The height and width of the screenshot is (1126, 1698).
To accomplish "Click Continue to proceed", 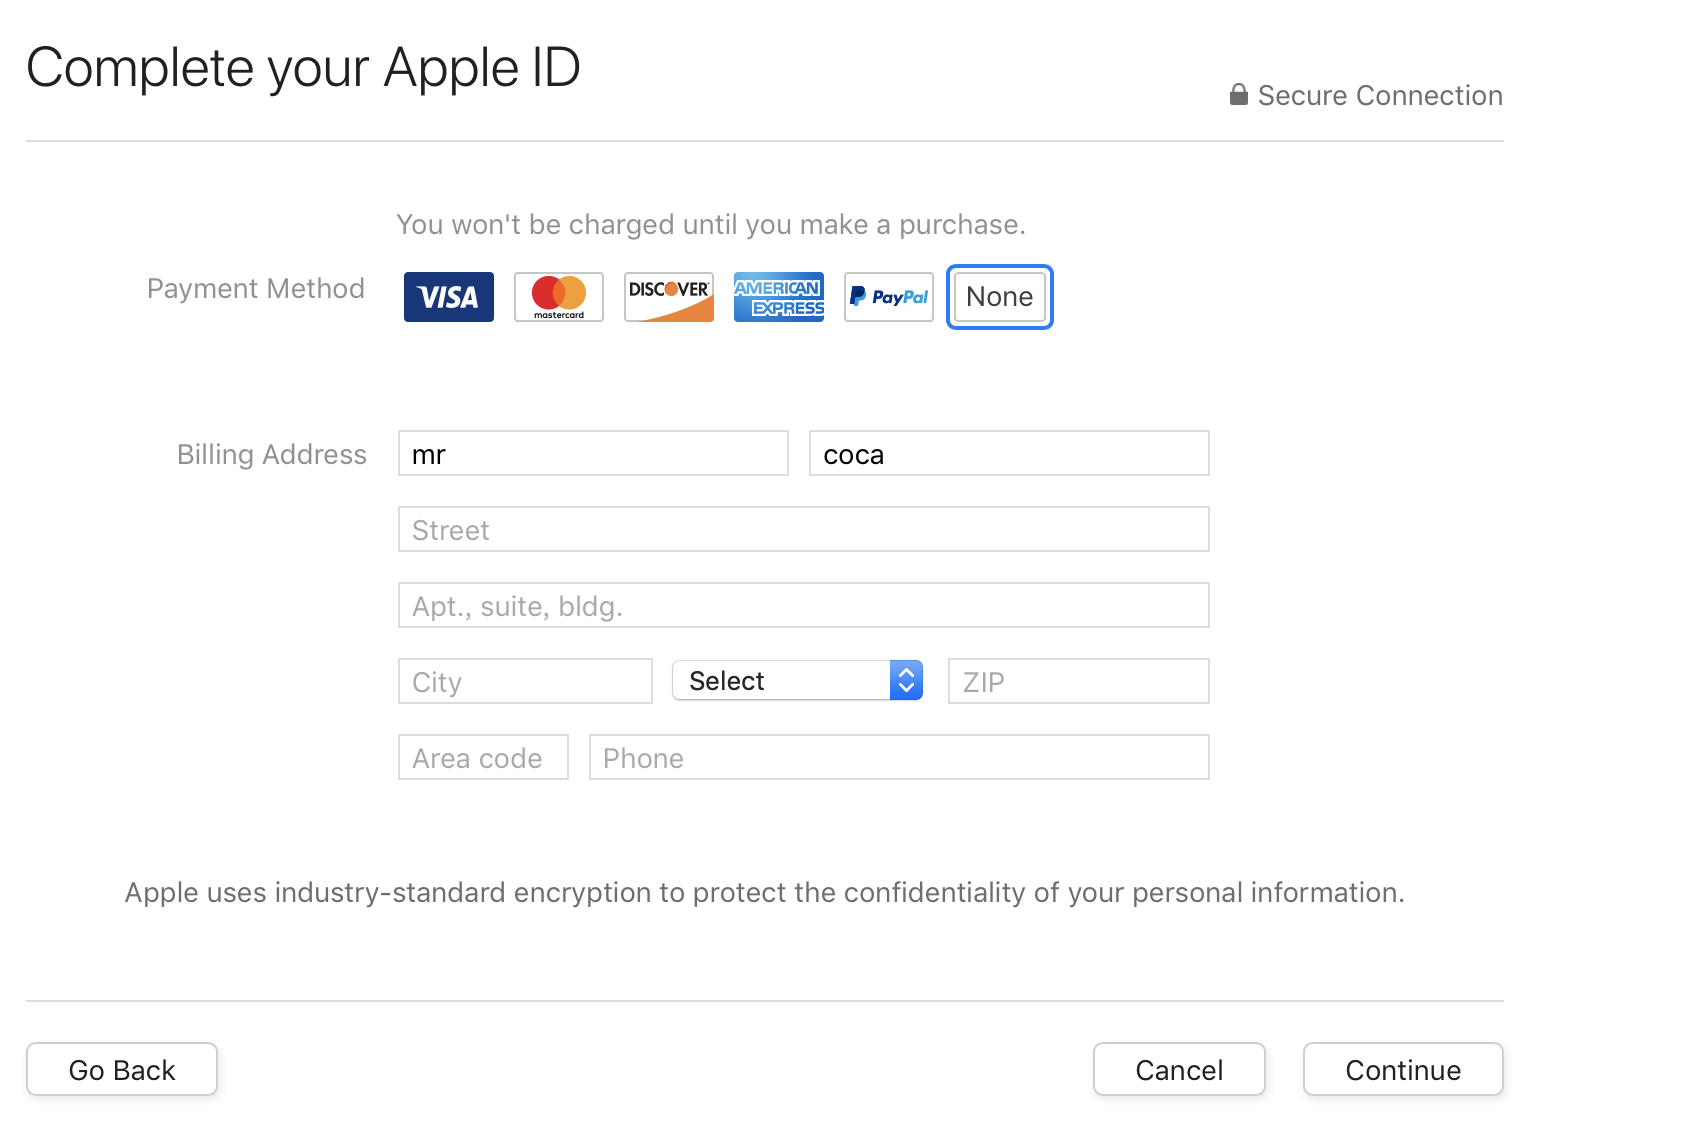I will (1402, 1070).
